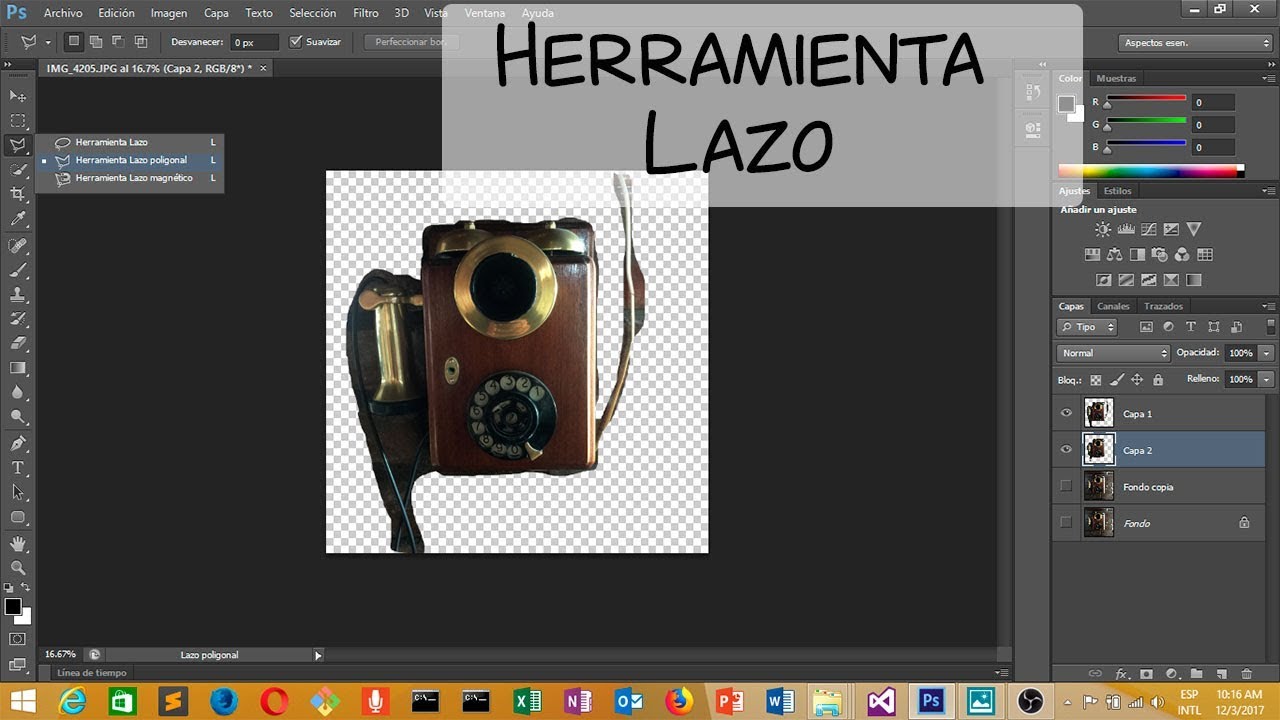Toggle the Suavizar checkbox
Image resolution: width=1280 pixels, height=720 pixels.
[295, 42]
